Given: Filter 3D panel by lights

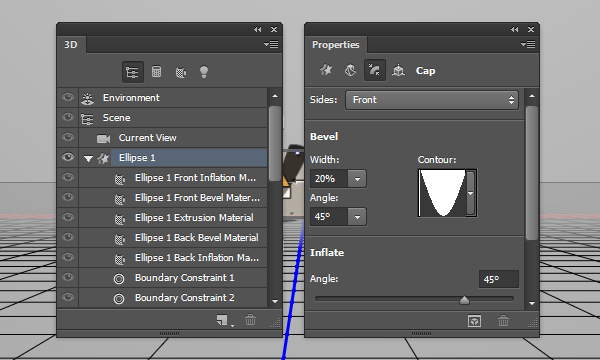Looking at the screenshot, I should [204, 72].
